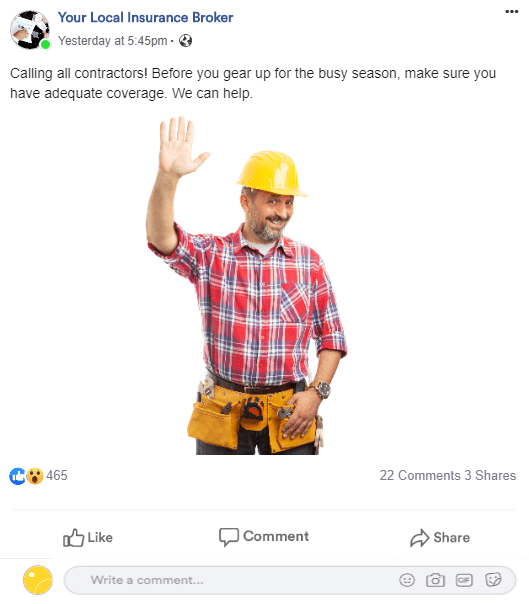View the 3 Shares list
Viewport: 529px width, 604px height.
[490, 475]
